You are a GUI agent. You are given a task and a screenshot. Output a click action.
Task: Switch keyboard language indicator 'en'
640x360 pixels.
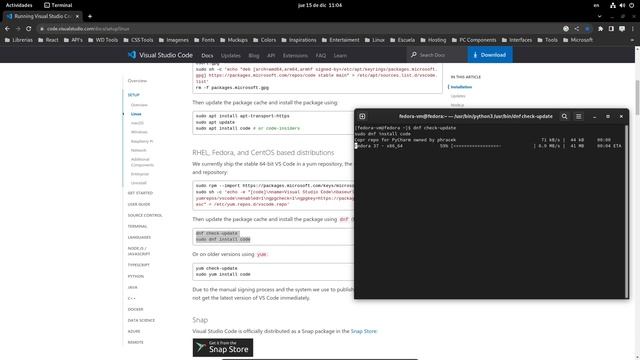point(596,5)
